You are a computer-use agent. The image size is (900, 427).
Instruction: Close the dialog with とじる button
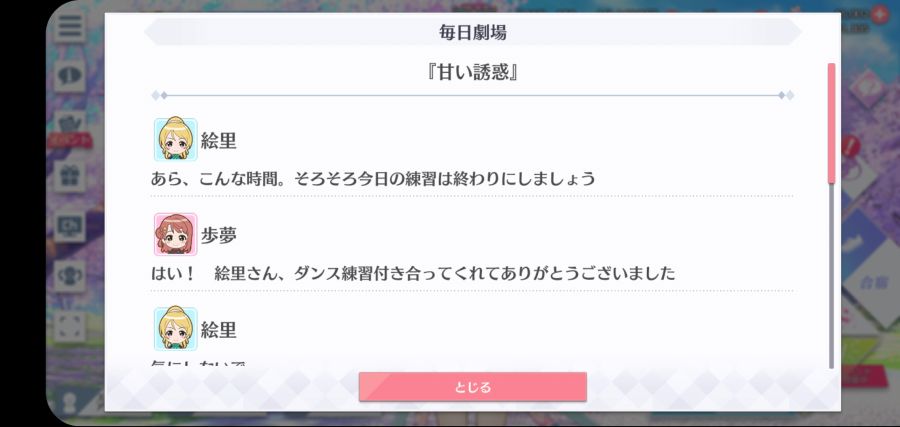coord(472,387)
